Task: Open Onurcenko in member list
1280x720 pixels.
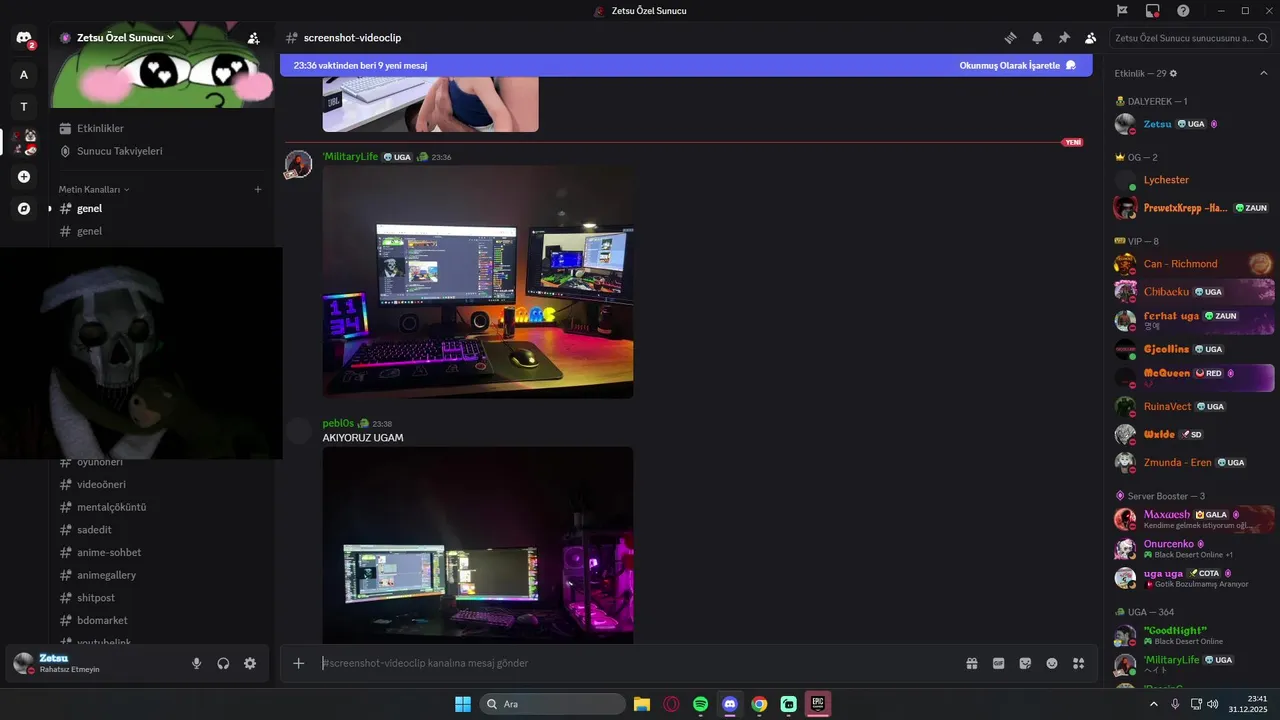Action: [1191, 549]
